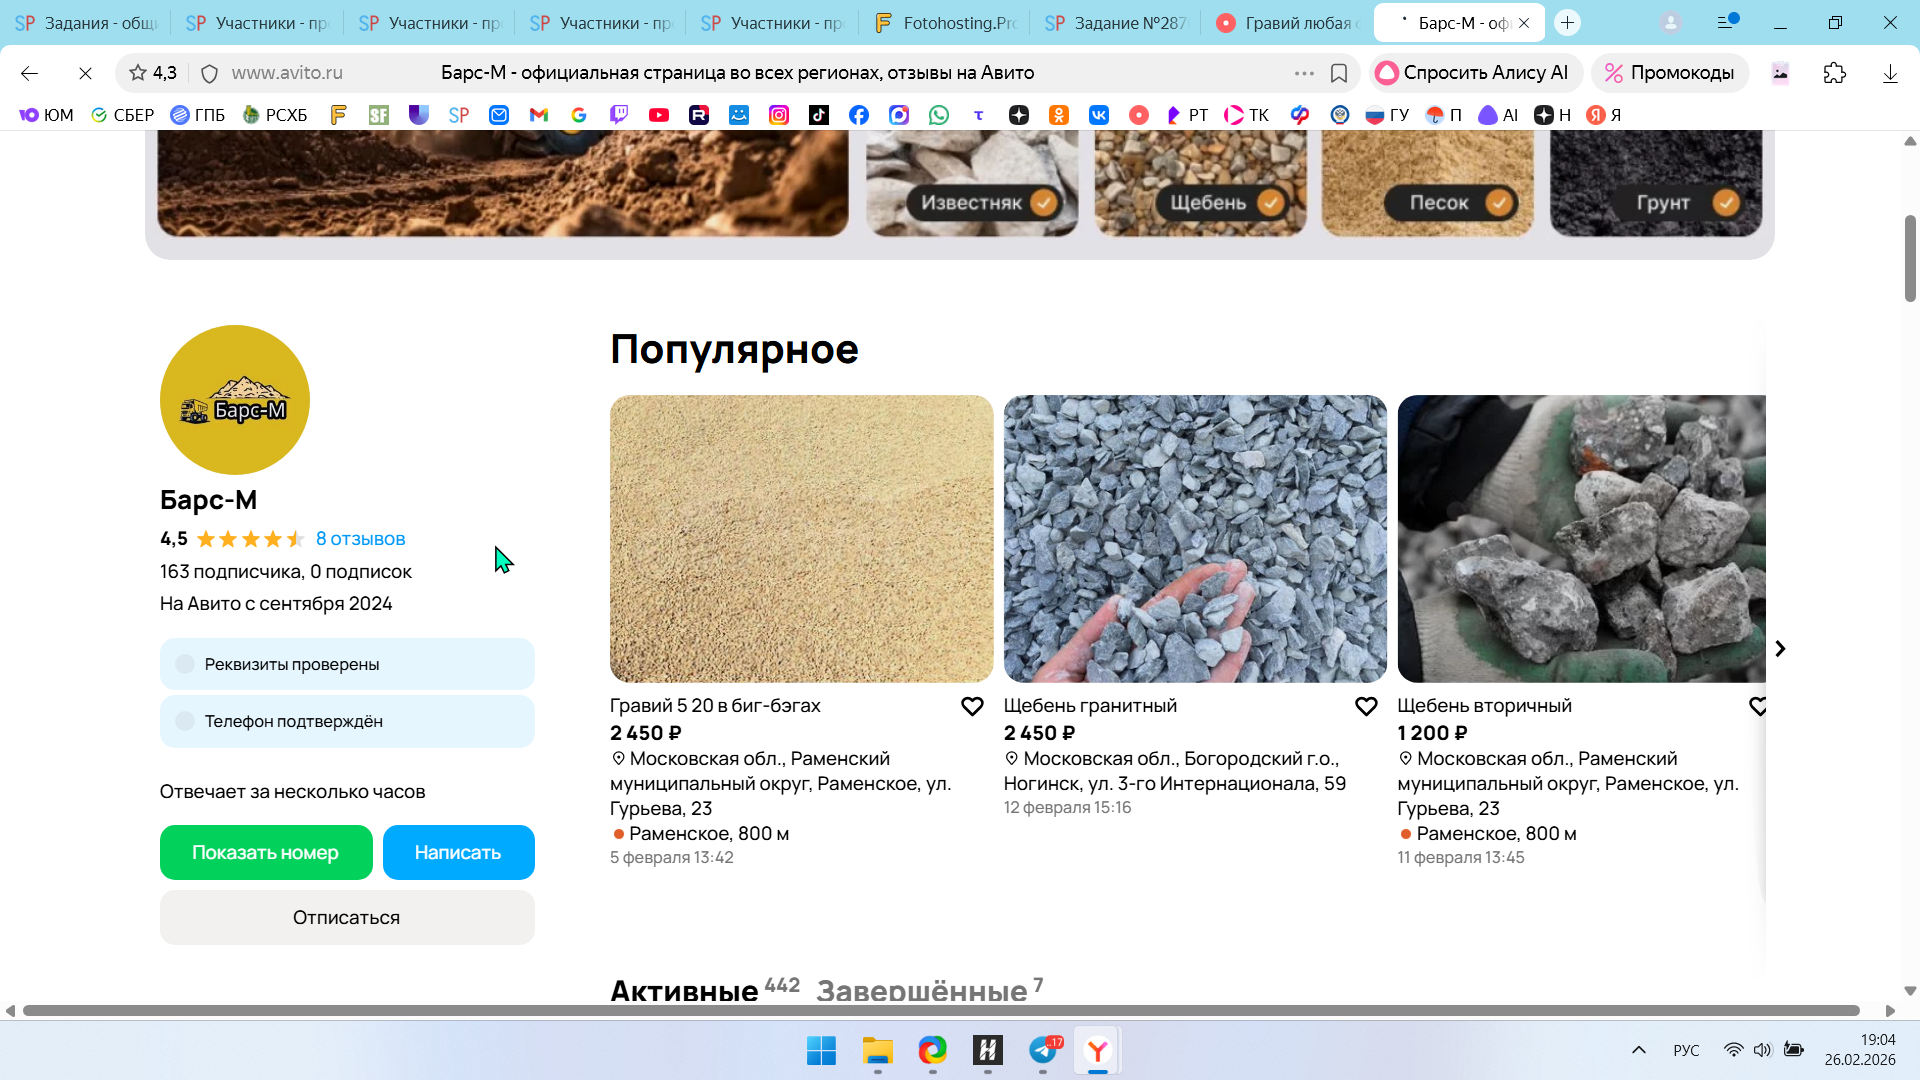Expand hidden system tray icons chevron
Image resolution: width=1920 pixels, height=1080 pixels.
pos(1638,1050)
